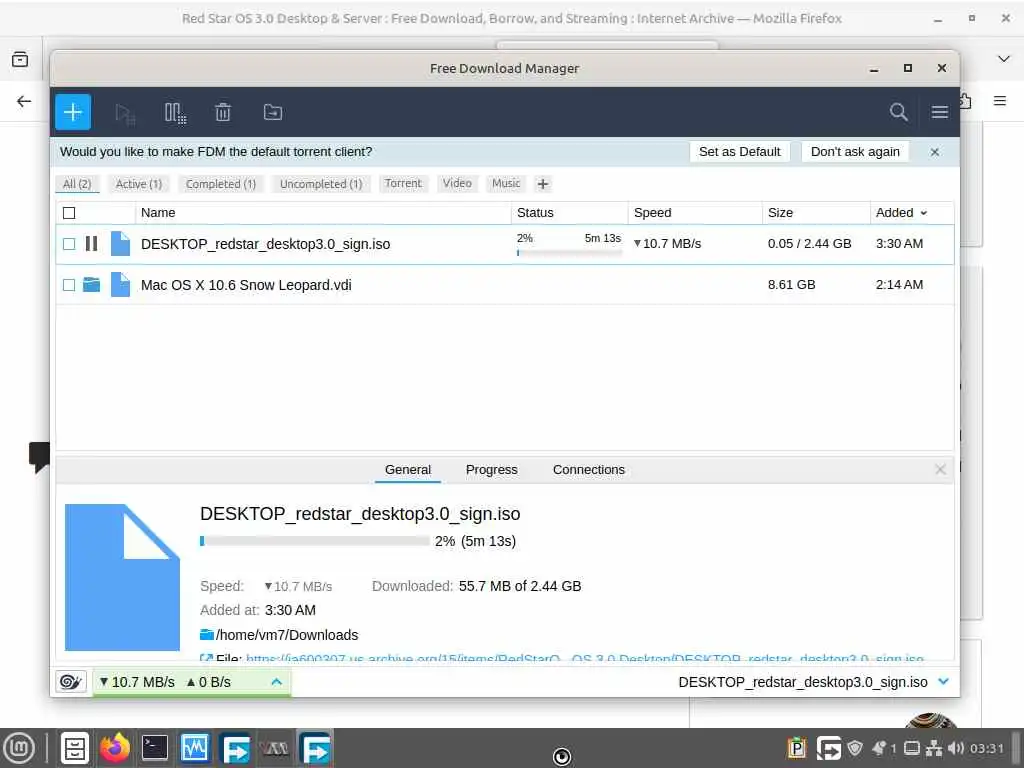Select DESKTOP_redstar_desktop3.0_sign.iso file name in list
The height and width of the screenshot is (768, 1024).
pyautogui.click(x=265, y=244)
